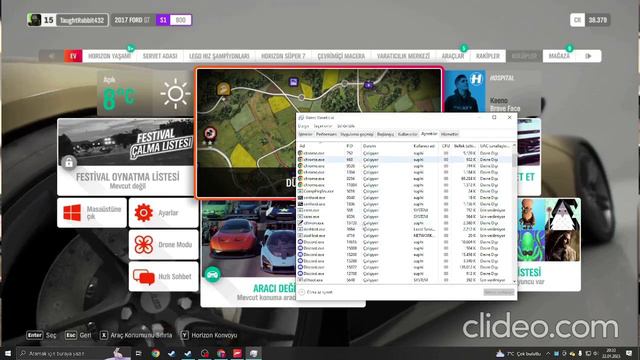Open the Uygulama geçmişi tab
The image size is (640, 360).
pyautogui.click(x=357, y=134)
